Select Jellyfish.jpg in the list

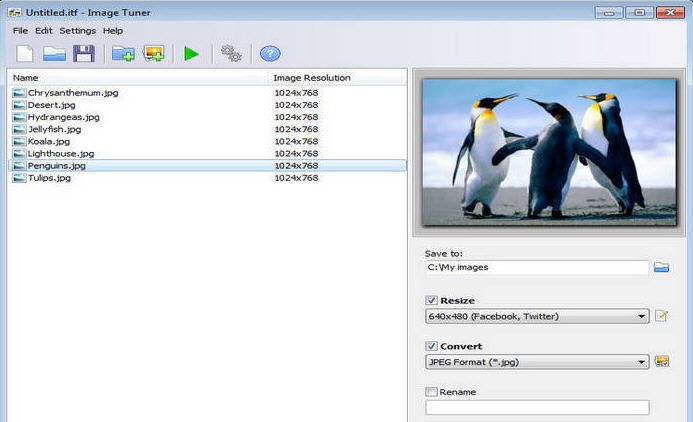pyautogui.click(x=54, y=129)
